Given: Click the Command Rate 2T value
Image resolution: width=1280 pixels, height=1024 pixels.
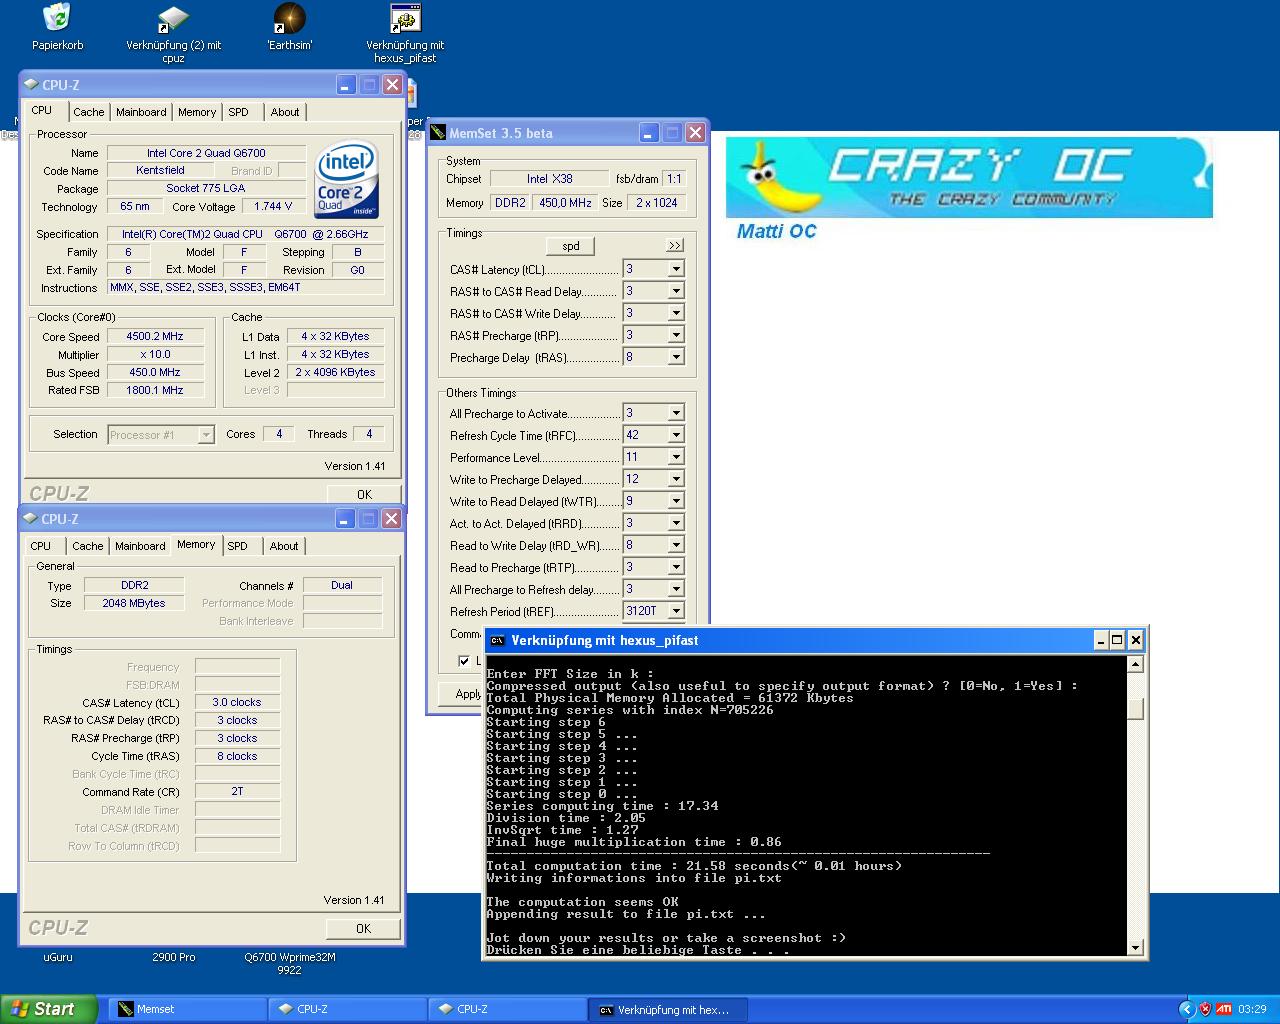Looking at the screenshot, I should tap(237, 792).
